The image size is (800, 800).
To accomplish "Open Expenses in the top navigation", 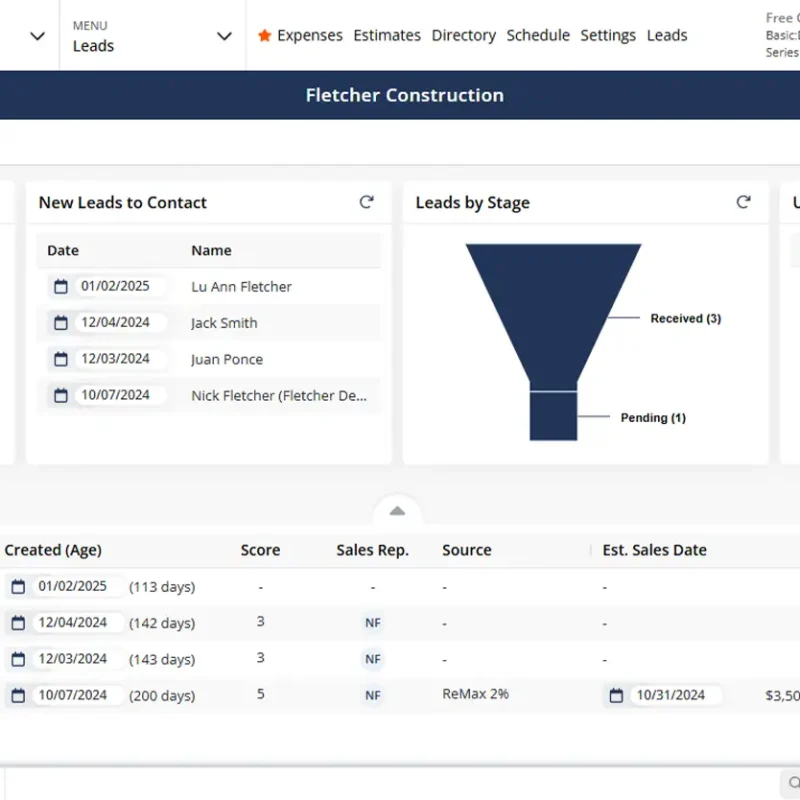I will point(310,35).
